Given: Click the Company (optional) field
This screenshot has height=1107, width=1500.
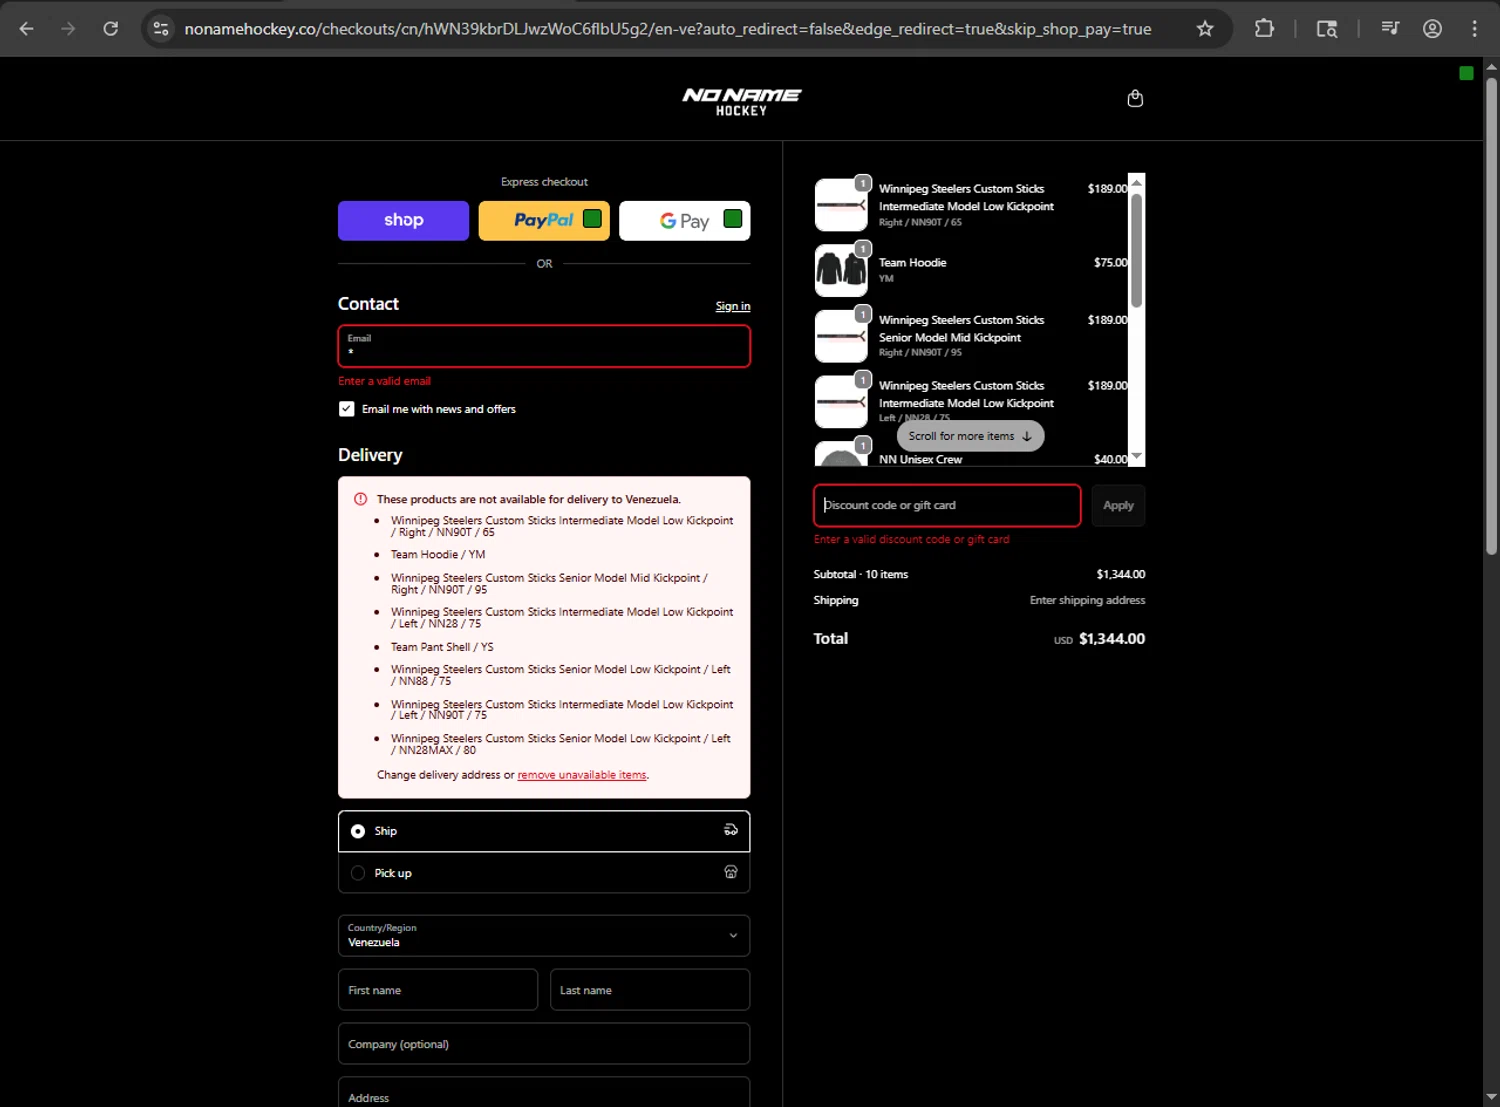Looking at the screenshot, I should [544, 1044].
